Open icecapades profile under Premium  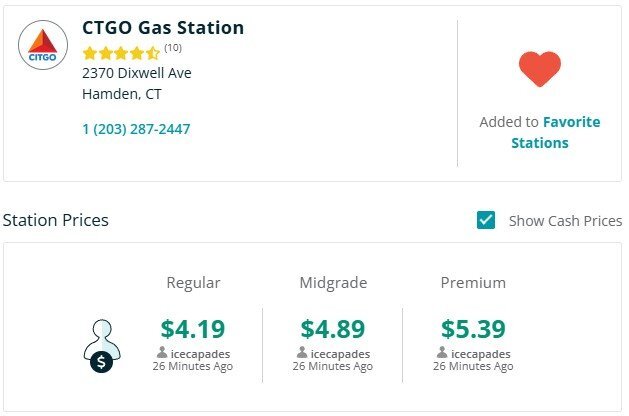pyautogui.click(x=479, y=353)
